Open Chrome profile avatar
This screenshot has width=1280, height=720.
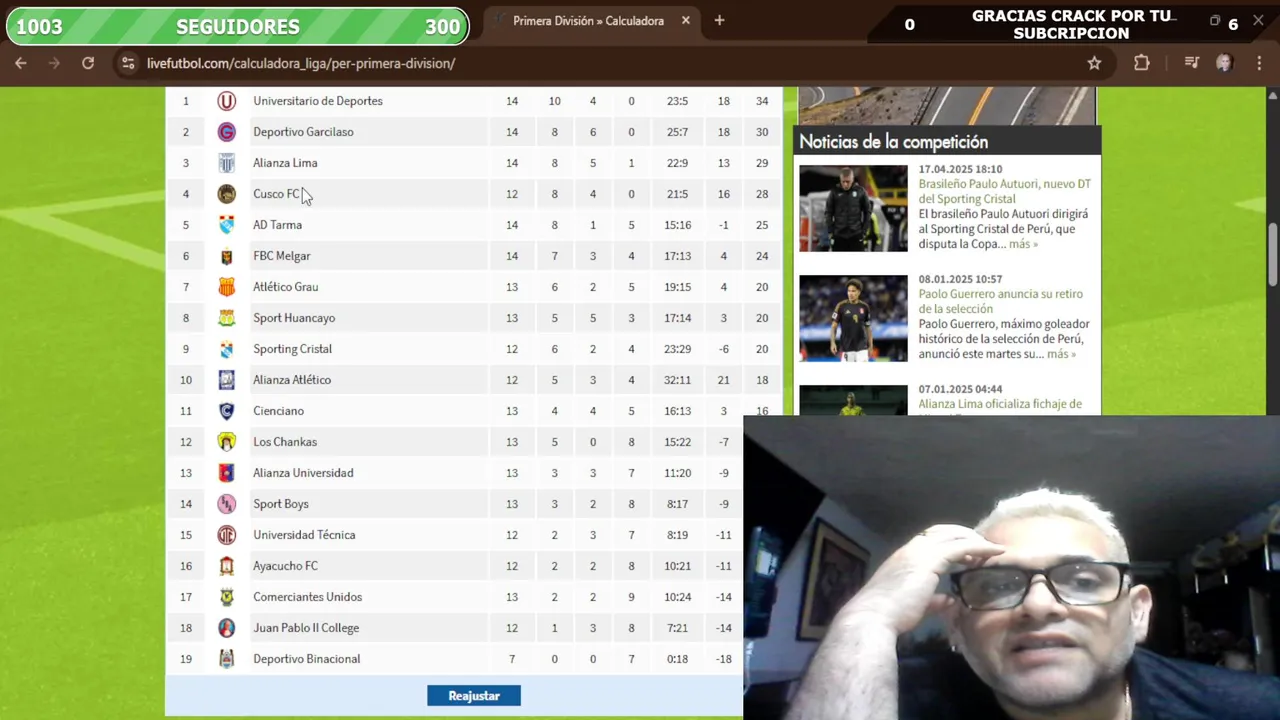click(x=1224, y=63)
